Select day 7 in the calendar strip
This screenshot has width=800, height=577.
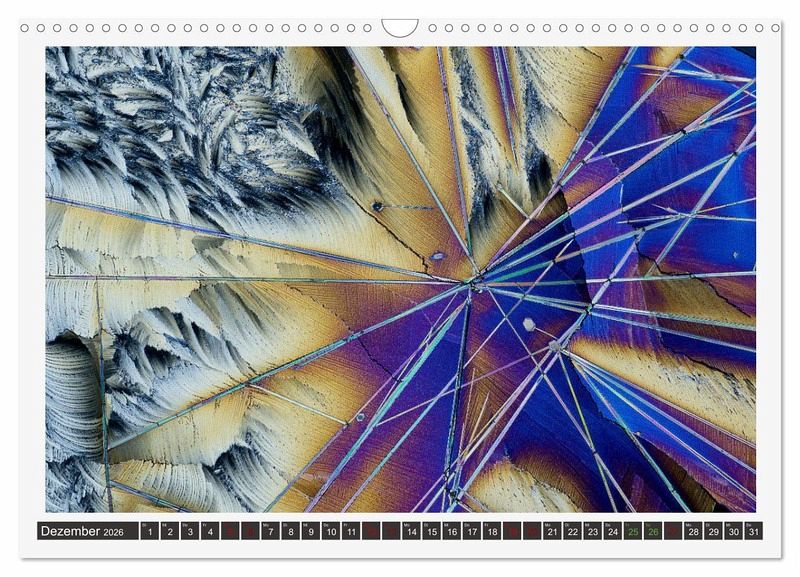click(x=270, y=532)
